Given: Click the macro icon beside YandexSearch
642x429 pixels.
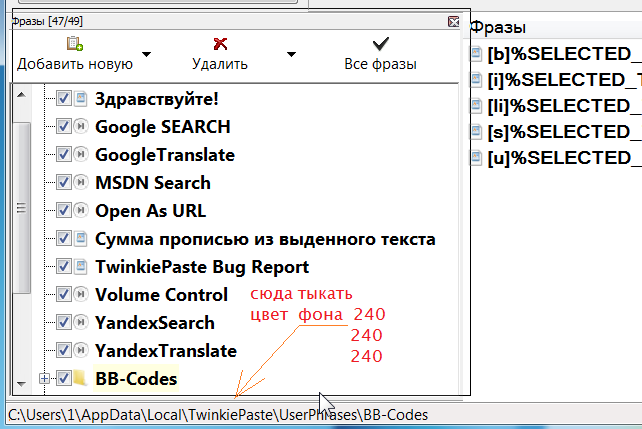Looking at the screenshot, I should click(x=81, y=323).
